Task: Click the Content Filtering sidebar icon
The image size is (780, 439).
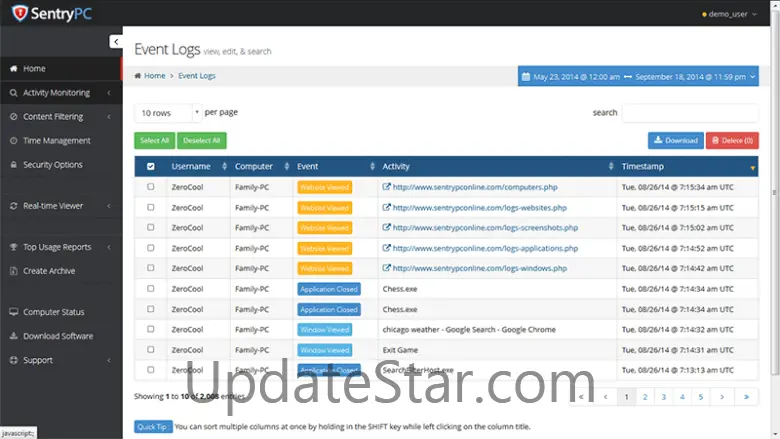Action: pos(13,117)
